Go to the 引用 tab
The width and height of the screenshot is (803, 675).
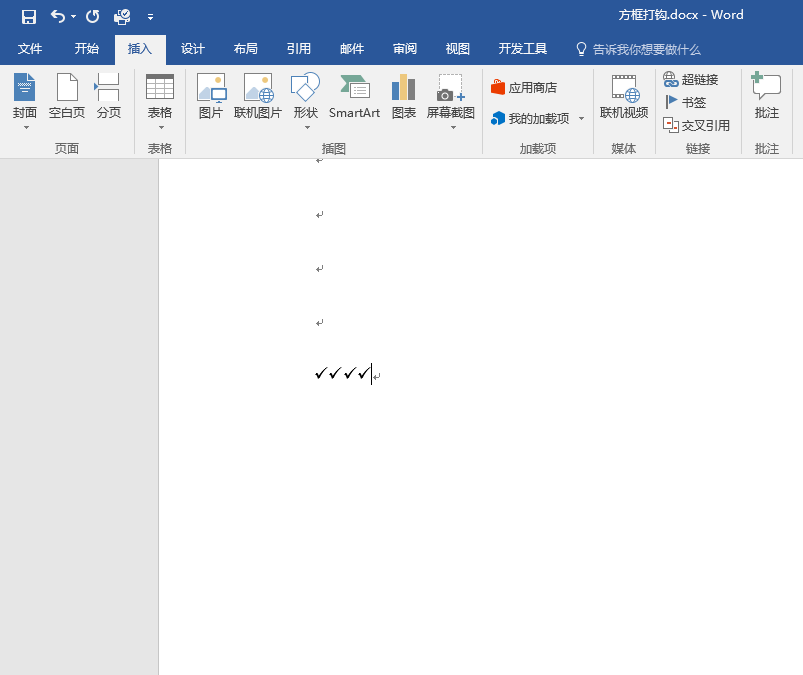(299, 49)
